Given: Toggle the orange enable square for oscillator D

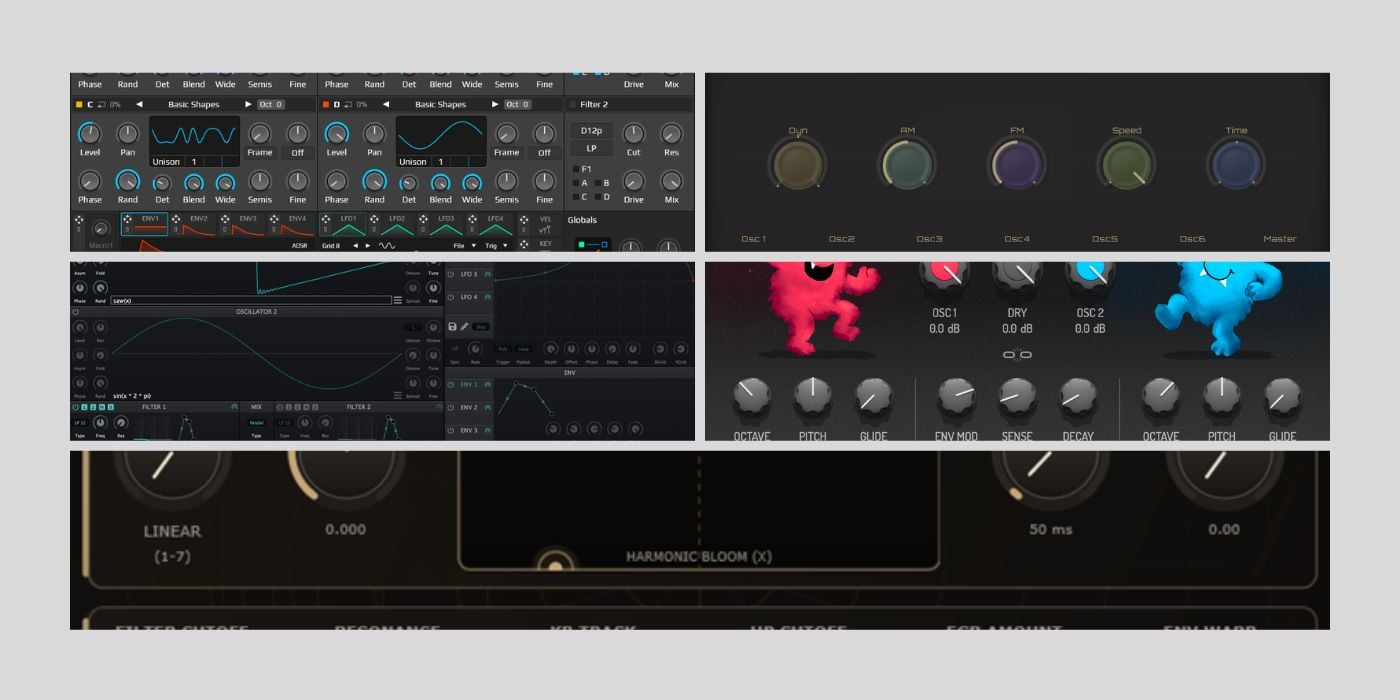Looking at the screenshot, I should pos(325,104).
